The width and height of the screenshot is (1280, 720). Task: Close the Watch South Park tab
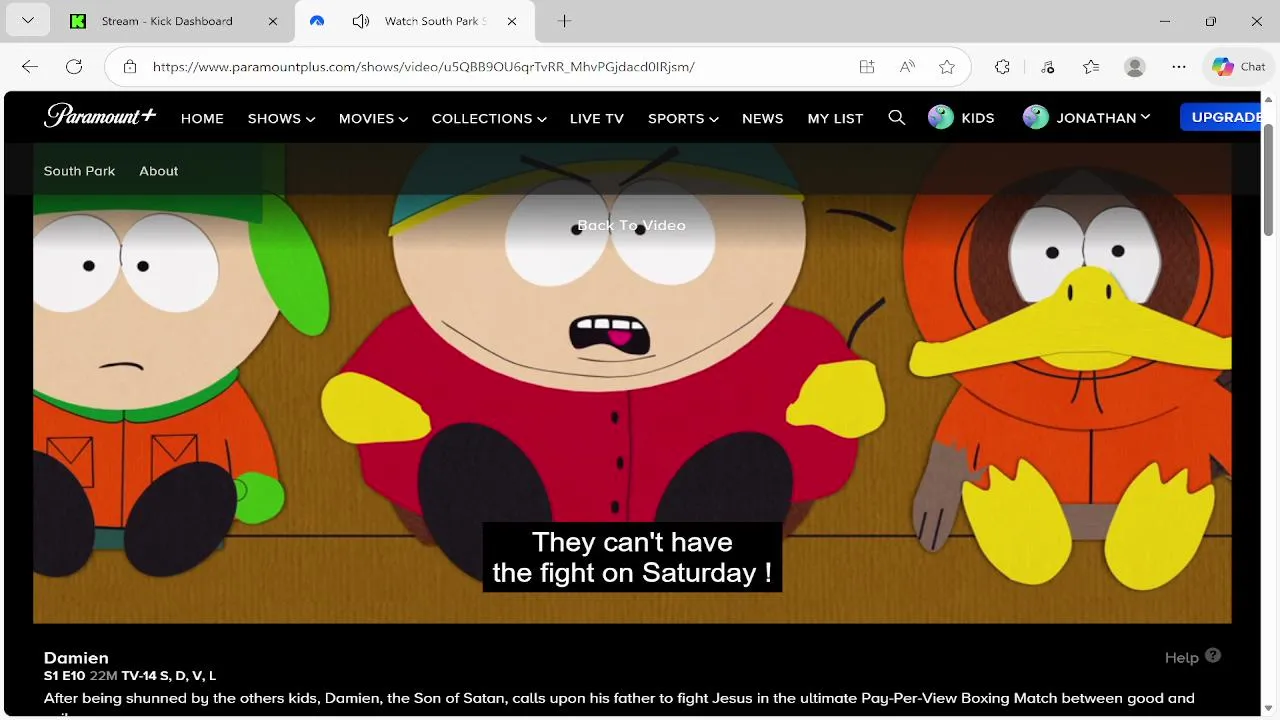click(512, 21)
